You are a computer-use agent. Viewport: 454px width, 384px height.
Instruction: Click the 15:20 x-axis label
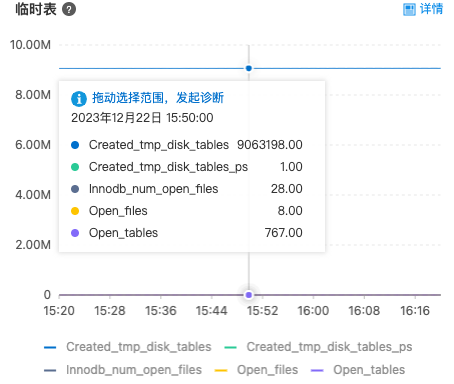click(59, 311)
